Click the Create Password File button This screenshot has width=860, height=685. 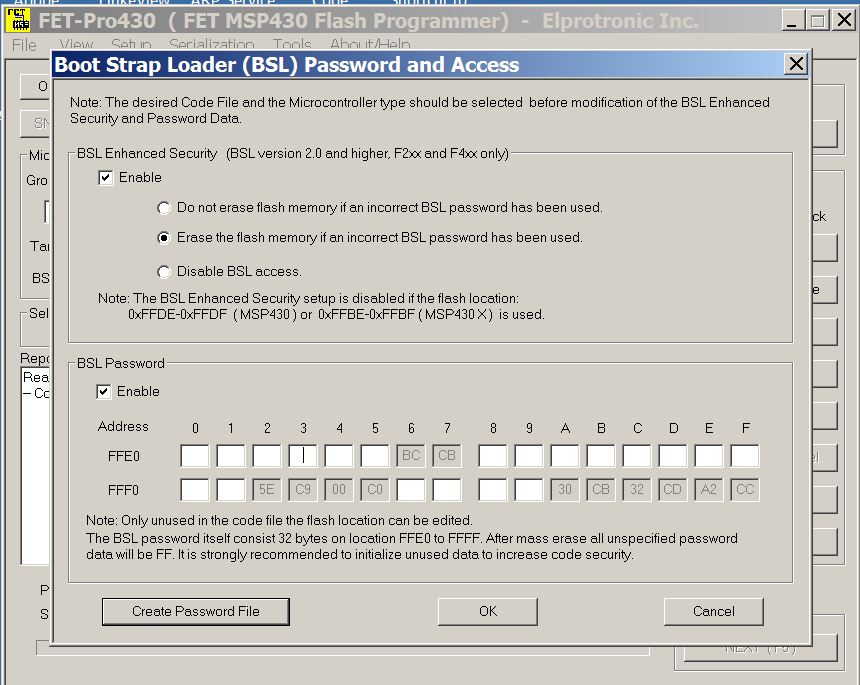coord(196,612)
